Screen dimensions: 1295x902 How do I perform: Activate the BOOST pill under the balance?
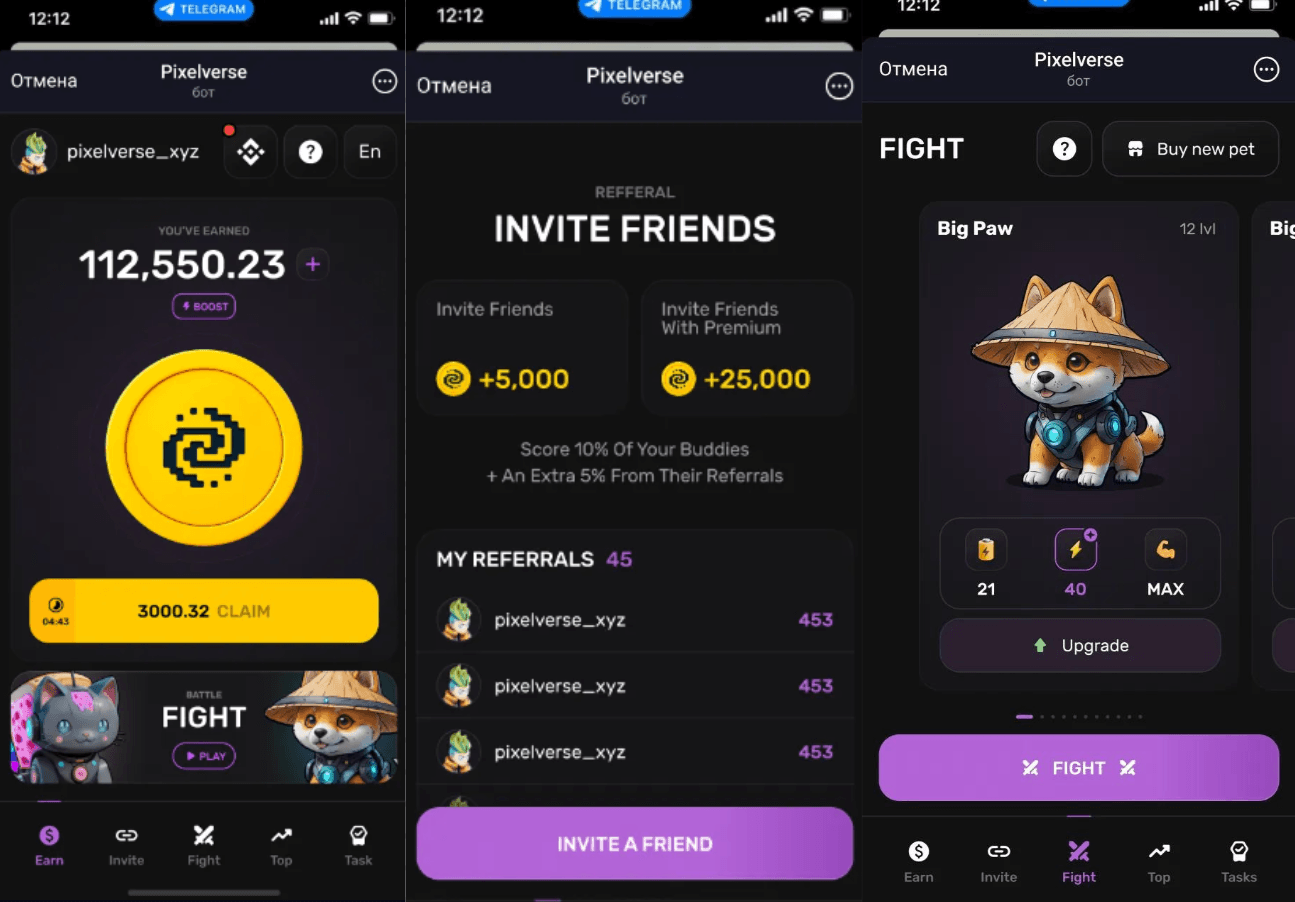pyautogui.click(x=204, y=306)
